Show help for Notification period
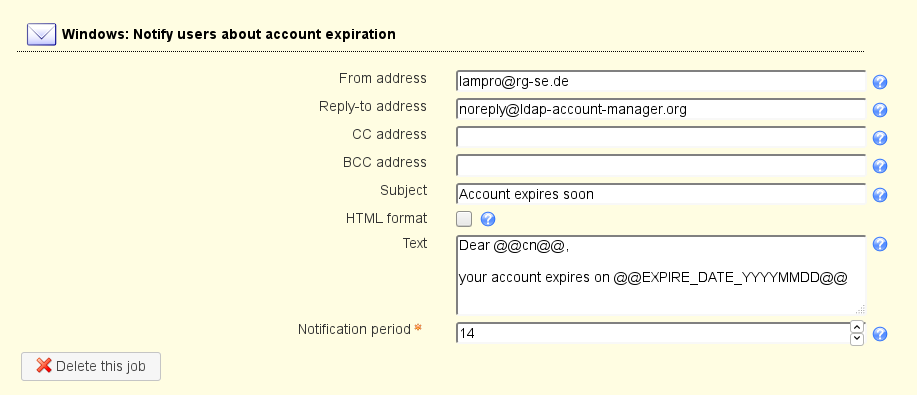This screenshot has width=917, height=395. (x=880, y=334)
